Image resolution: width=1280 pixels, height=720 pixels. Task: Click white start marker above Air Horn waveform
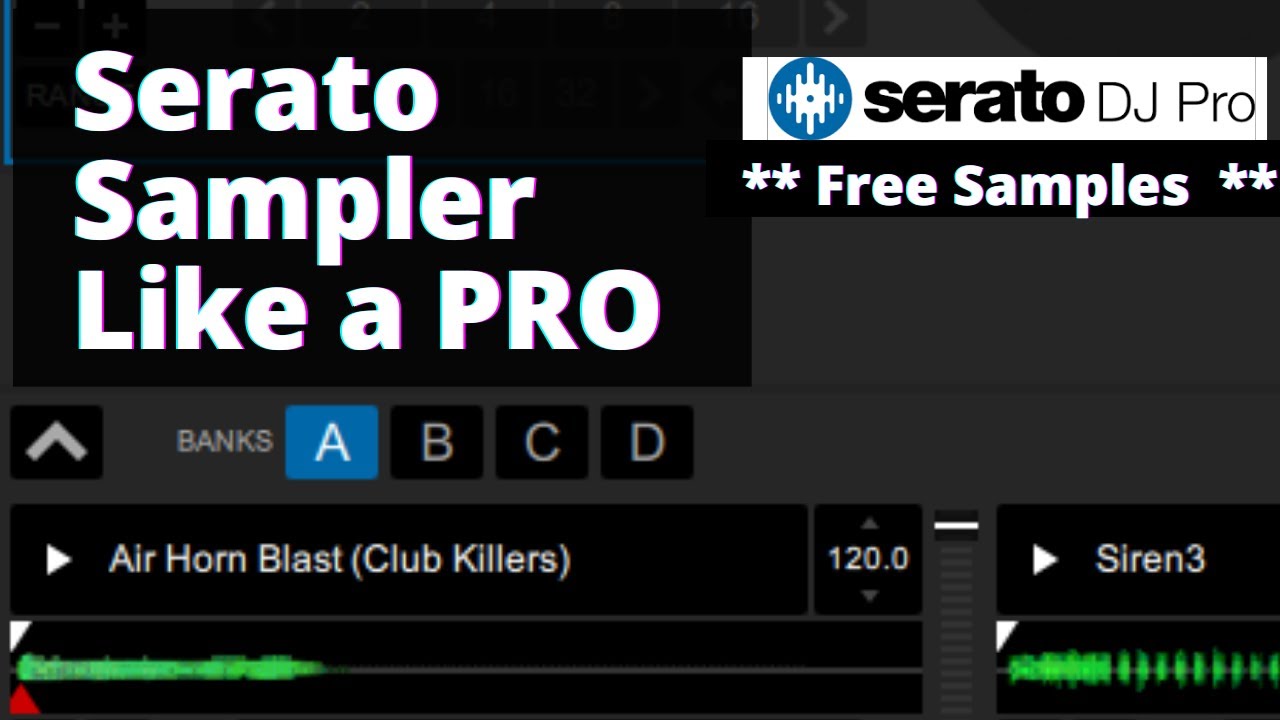20,634
